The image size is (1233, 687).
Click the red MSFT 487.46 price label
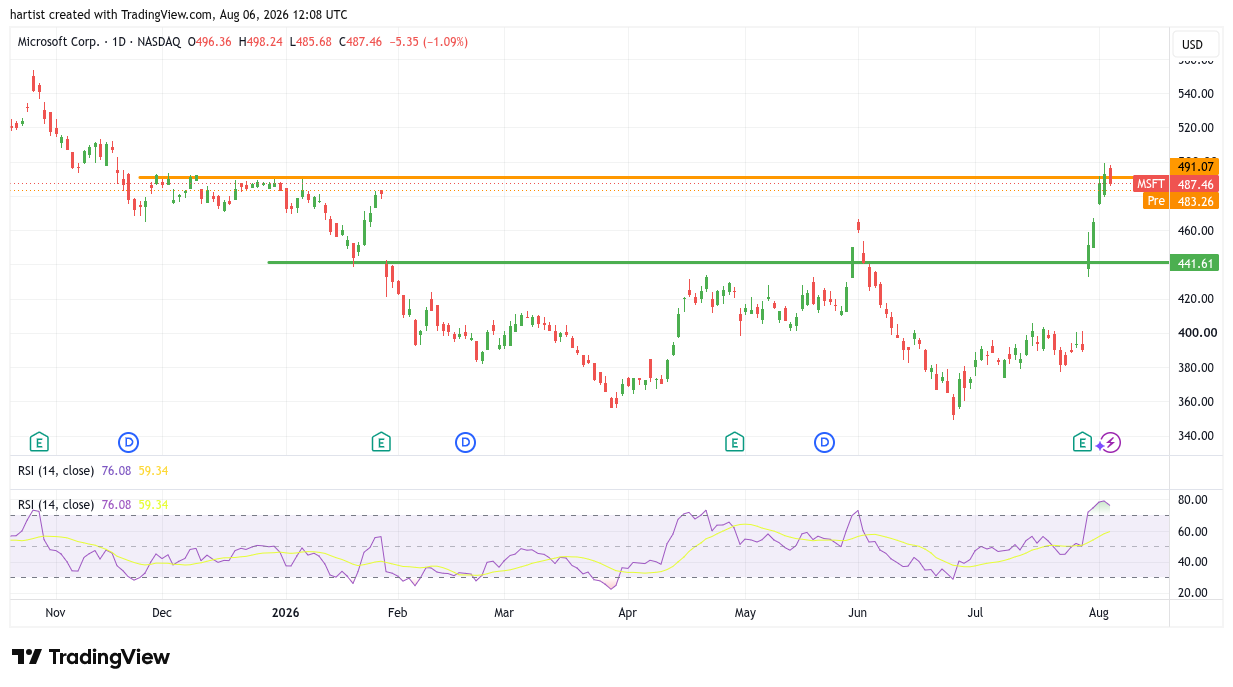pyautogui.click(x=1176, y=184)
